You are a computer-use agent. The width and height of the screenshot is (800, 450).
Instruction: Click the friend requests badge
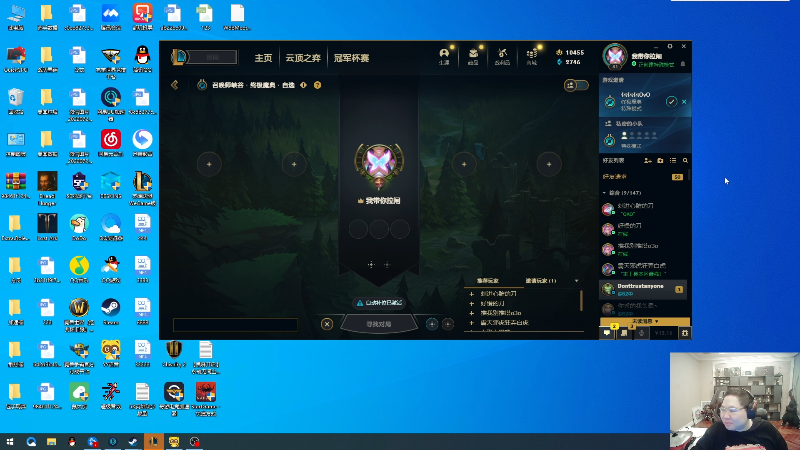click(677, 177)
